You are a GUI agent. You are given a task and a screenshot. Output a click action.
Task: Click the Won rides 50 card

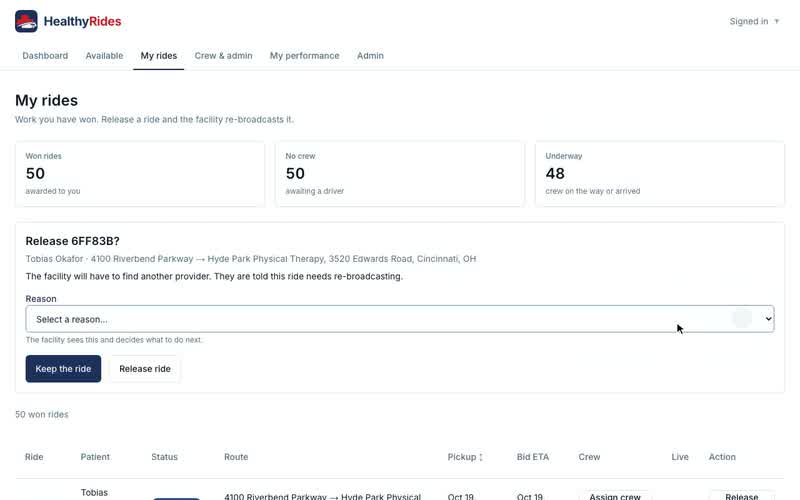(140, 174)
